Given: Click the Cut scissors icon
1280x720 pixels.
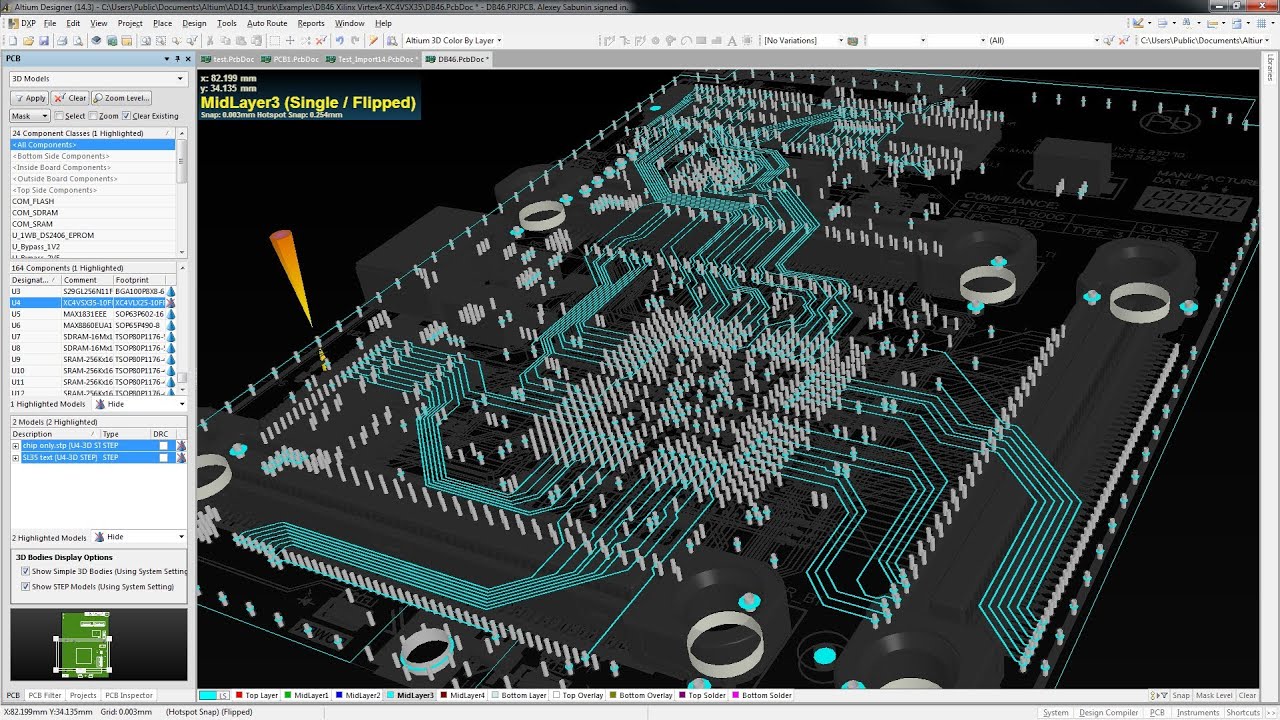Looking at the screenshot, I should coord(210,40).
